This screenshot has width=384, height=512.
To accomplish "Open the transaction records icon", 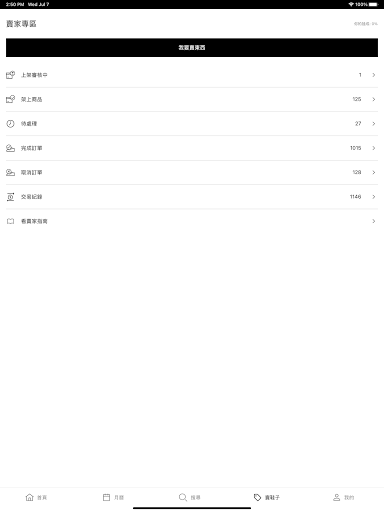I will (x=10, y=197).
